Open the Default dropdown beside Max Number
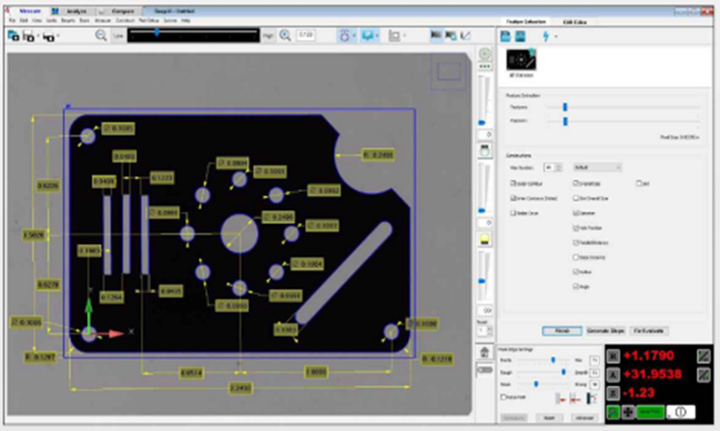 [x=597, y=167]
